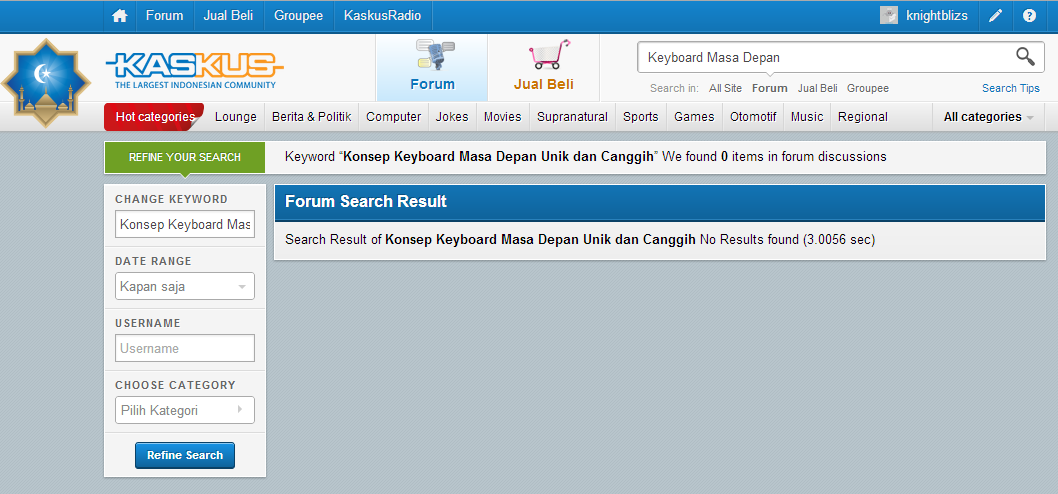Search in Forum scope

pyautogui.click(x=770, y=88)
